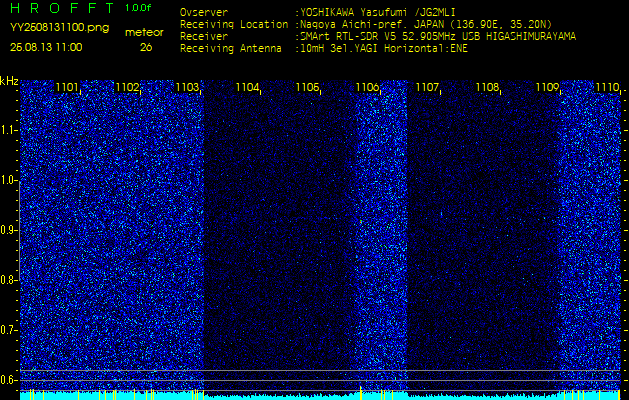Select the file name YY2508131100.png
The image size is (629, 400).
click(59, 28)
